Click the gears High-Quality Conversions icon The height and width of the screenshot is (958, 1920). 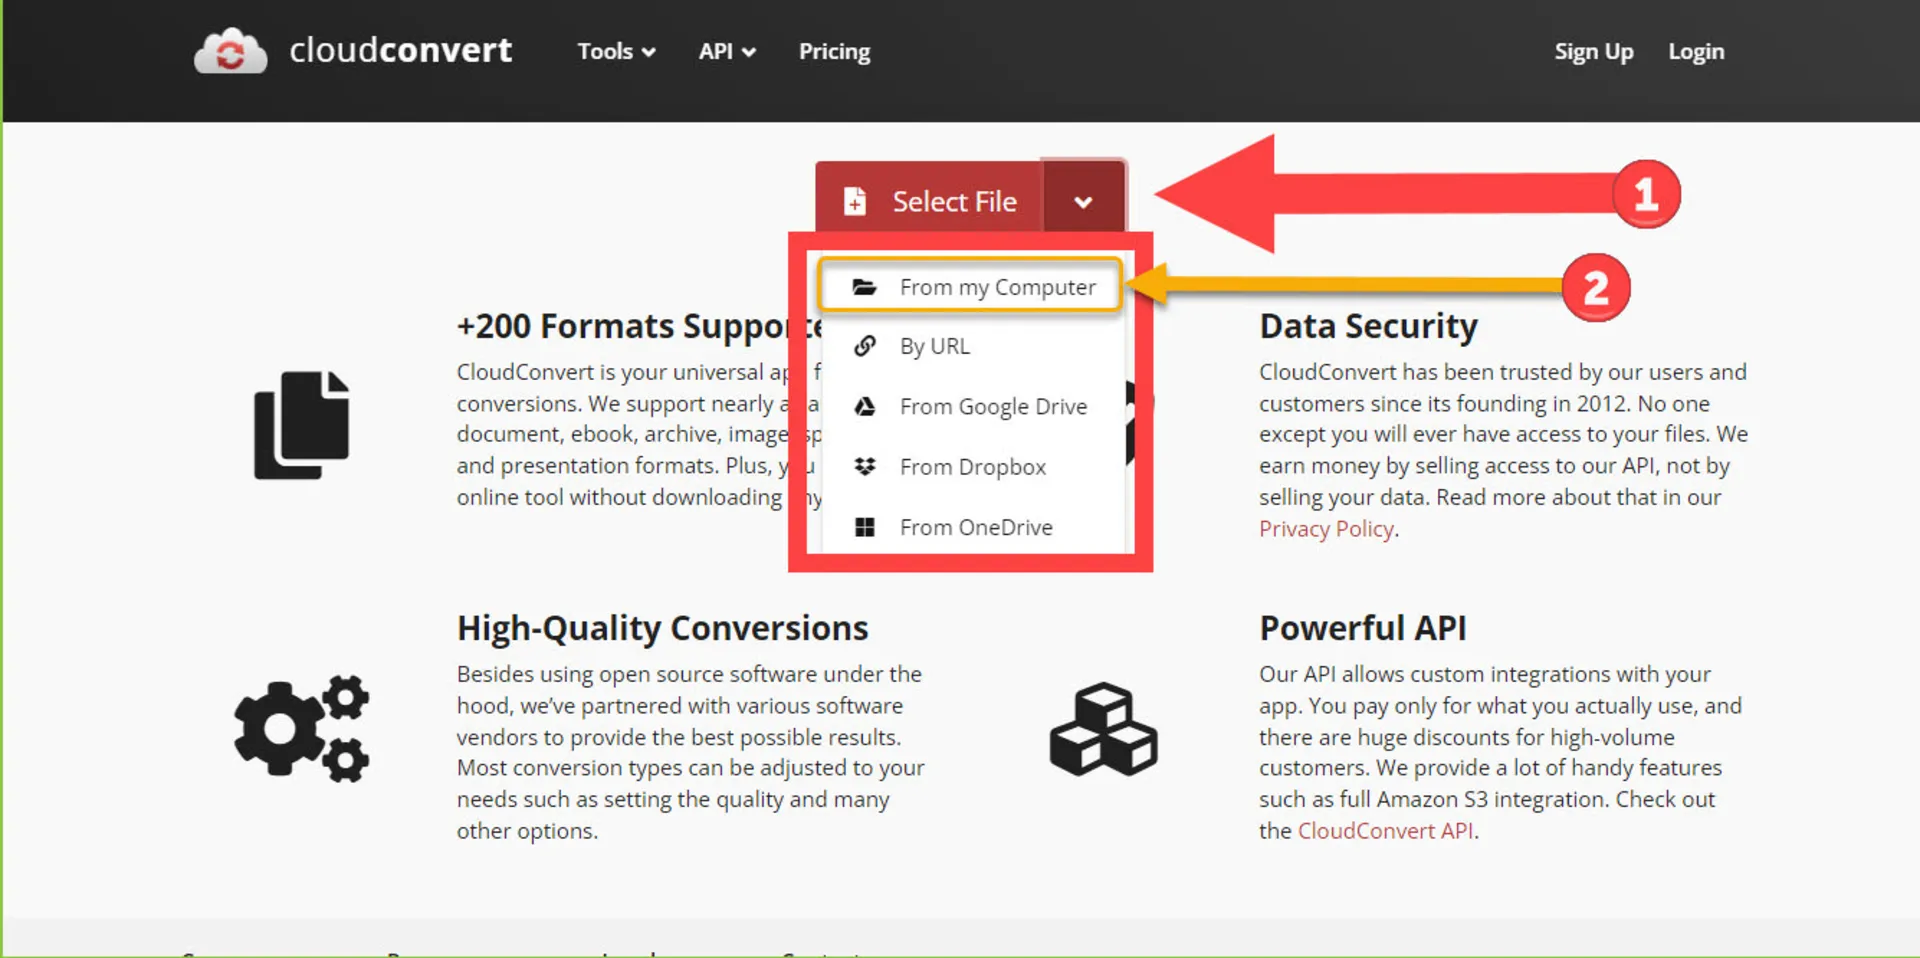[301, 728]
